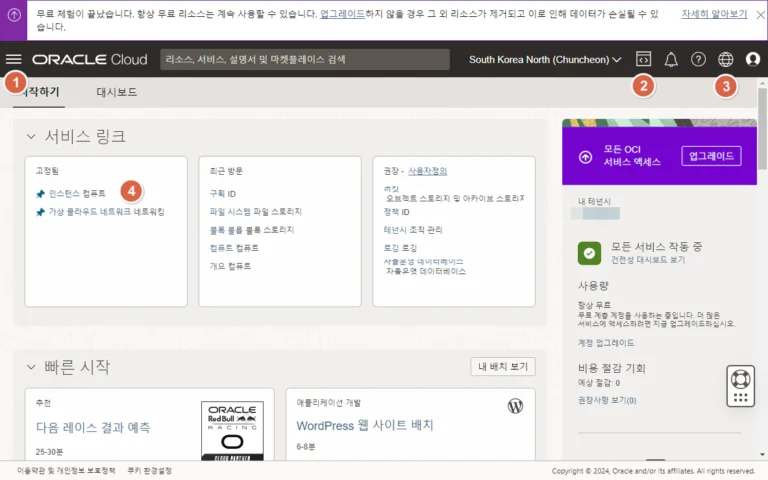Open the help question mark menu
The image size is (768, 480).
[x=698, y=59]
